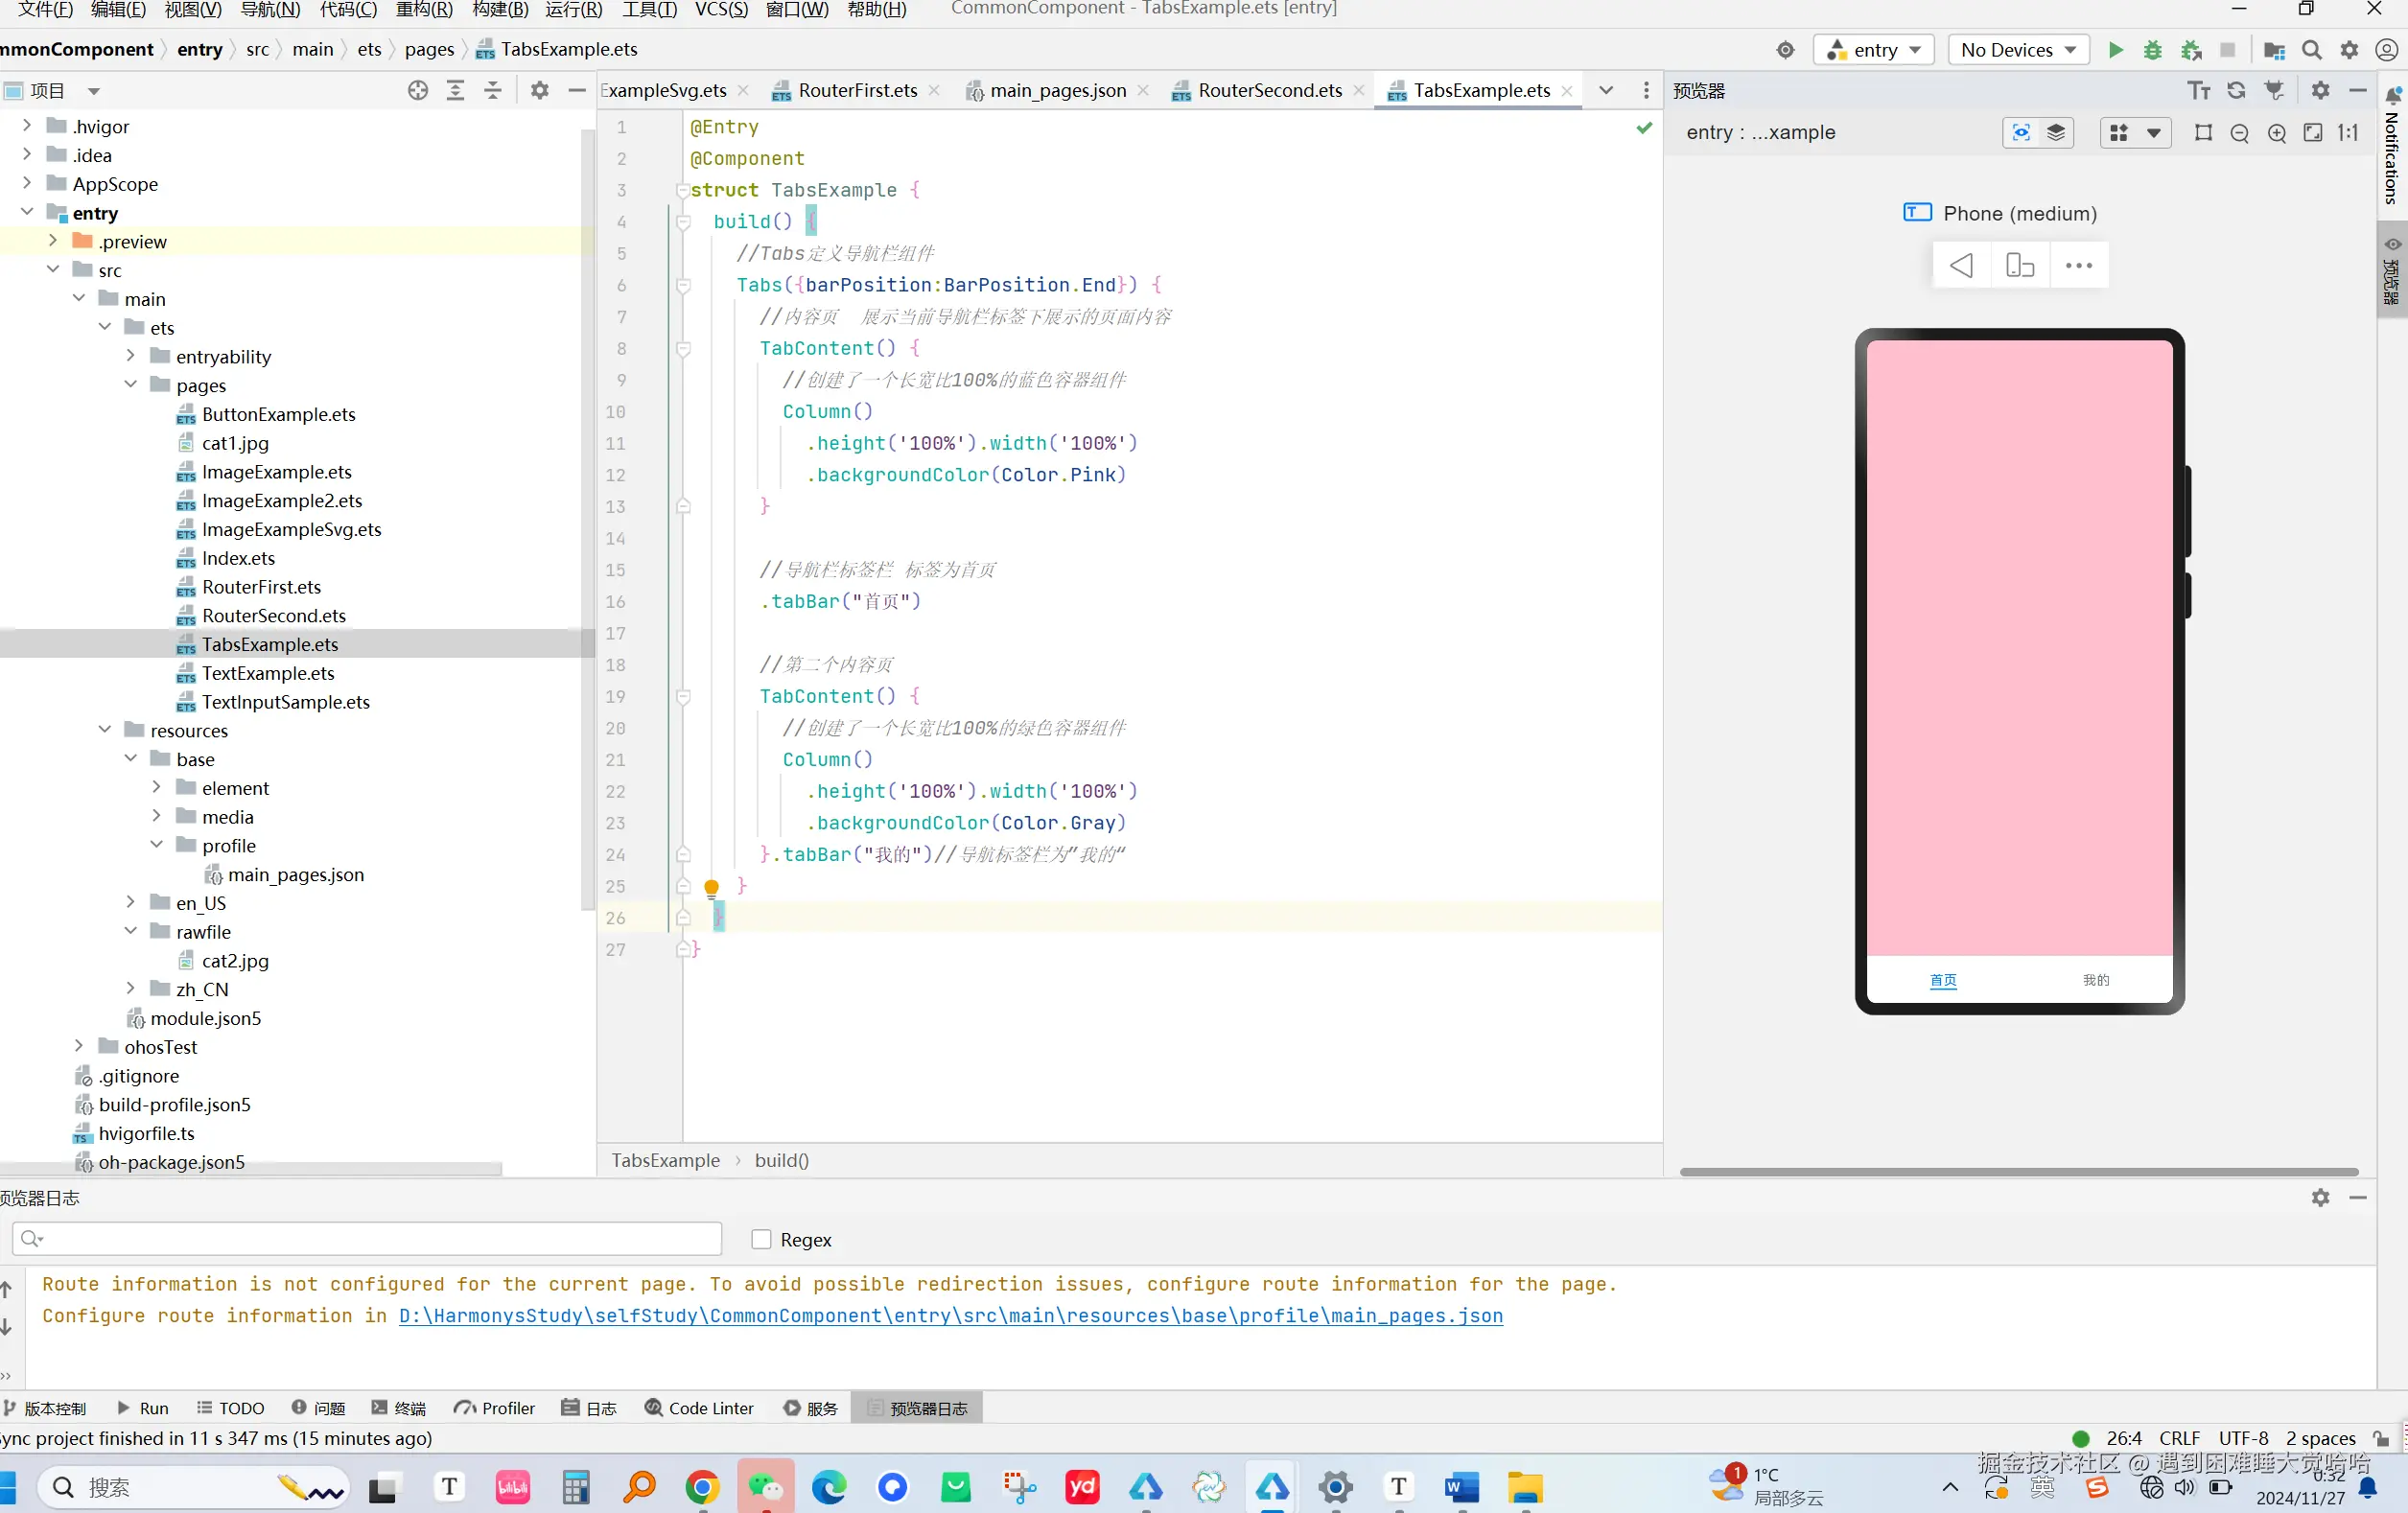Open the main_pages.json path link in the log
2408x1513 pixels.
tap(950, 1315)
